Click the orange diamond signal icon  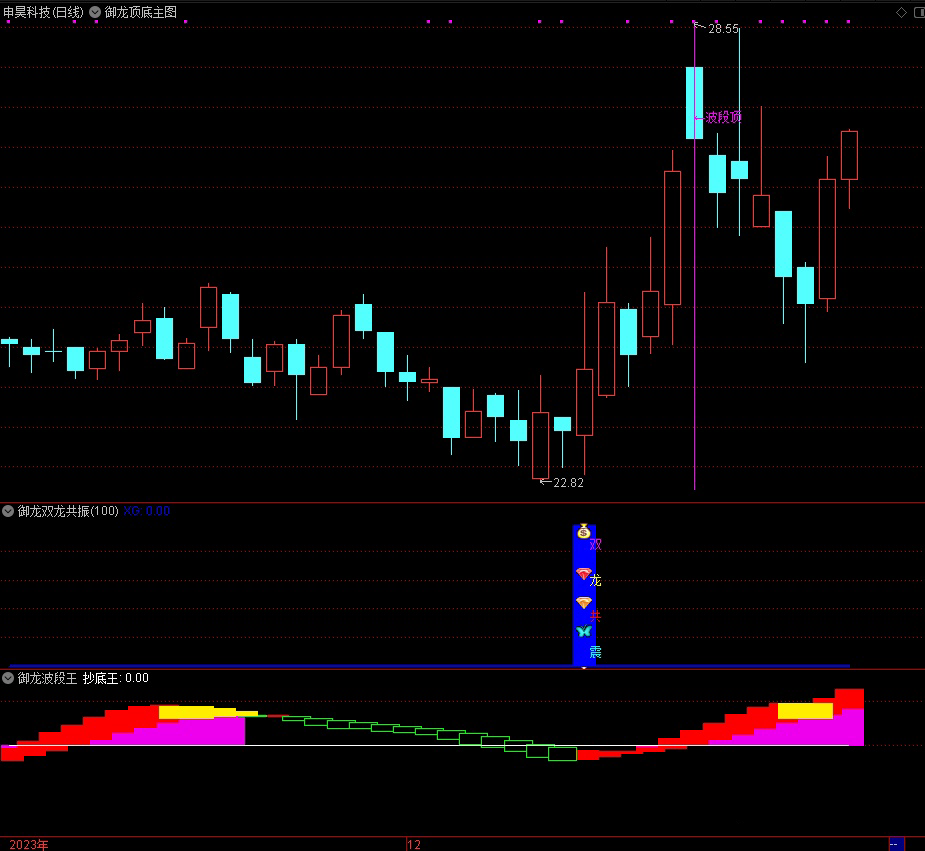pos(584,603)
